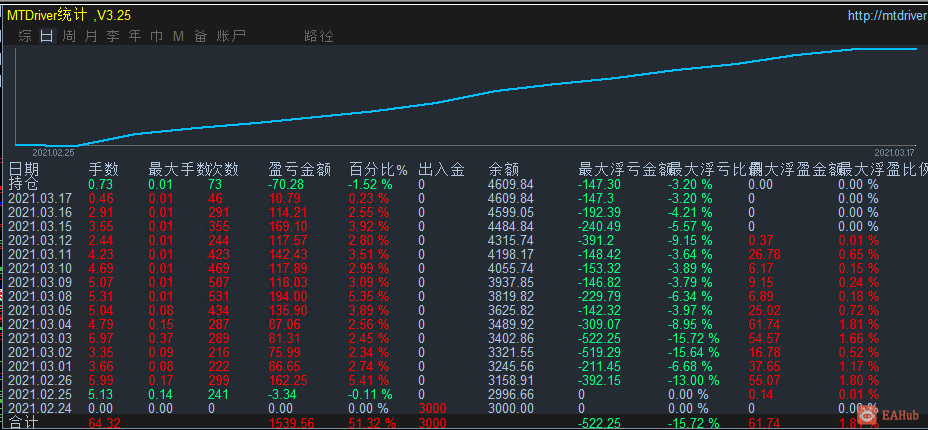Select the 2021.03.08 date row
Image resolution: width=928 pixels, height=430 pixels.
tap(40, 296)
